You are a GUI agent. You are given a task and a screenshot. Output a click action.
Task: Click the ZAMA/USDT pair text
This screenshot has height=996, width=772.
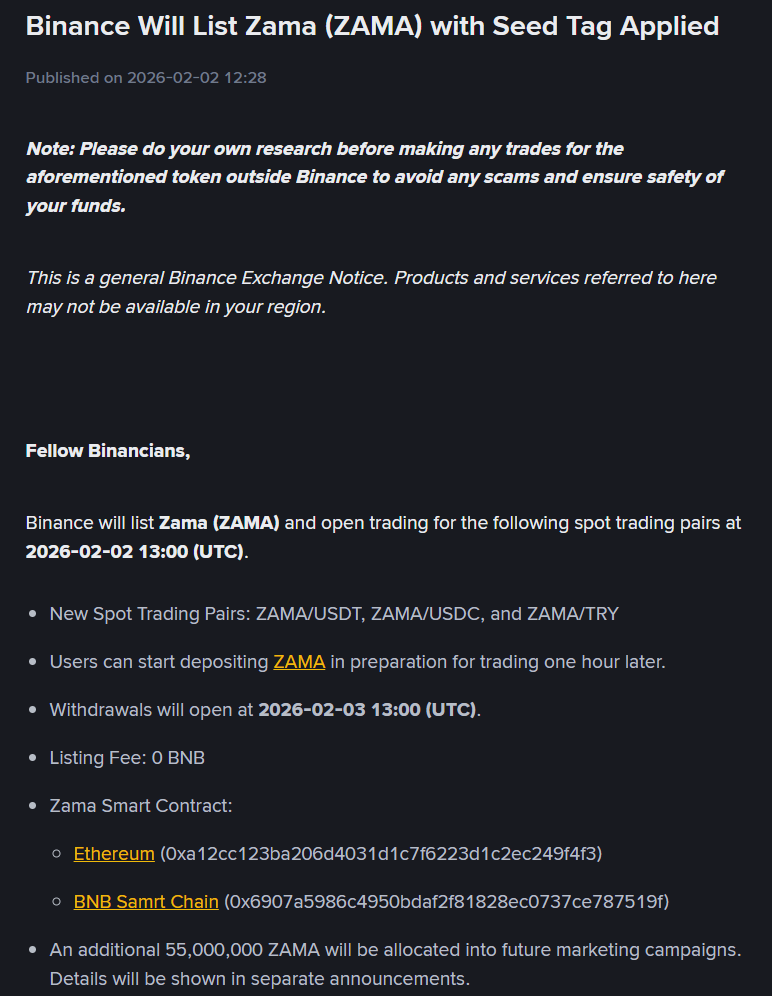(308, 614)
